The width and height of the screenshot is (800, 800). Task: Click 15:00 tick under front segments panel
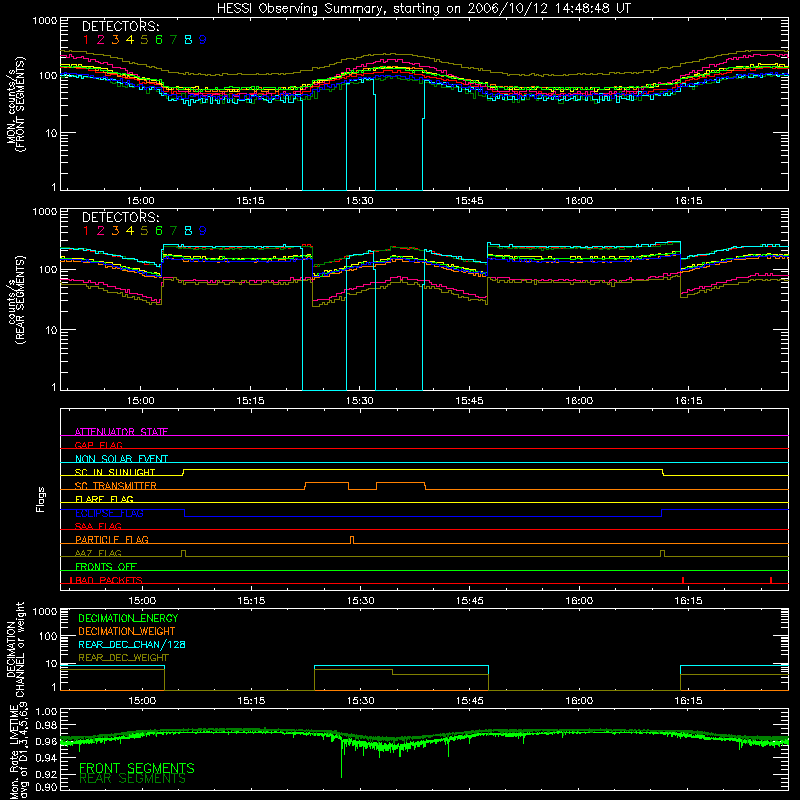pyautogui.click(x=141, y=201)
